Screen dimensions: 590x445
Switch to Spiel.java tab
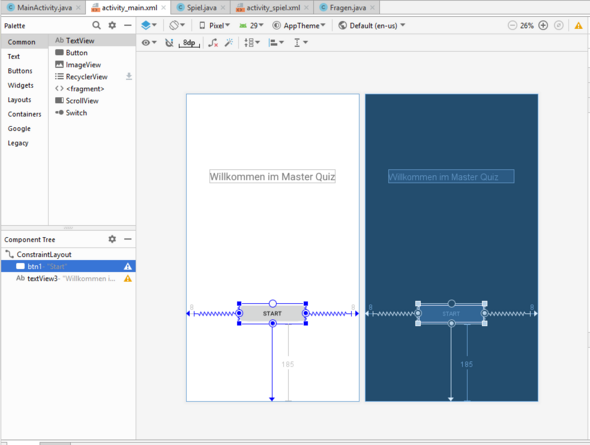coord(202,7)
